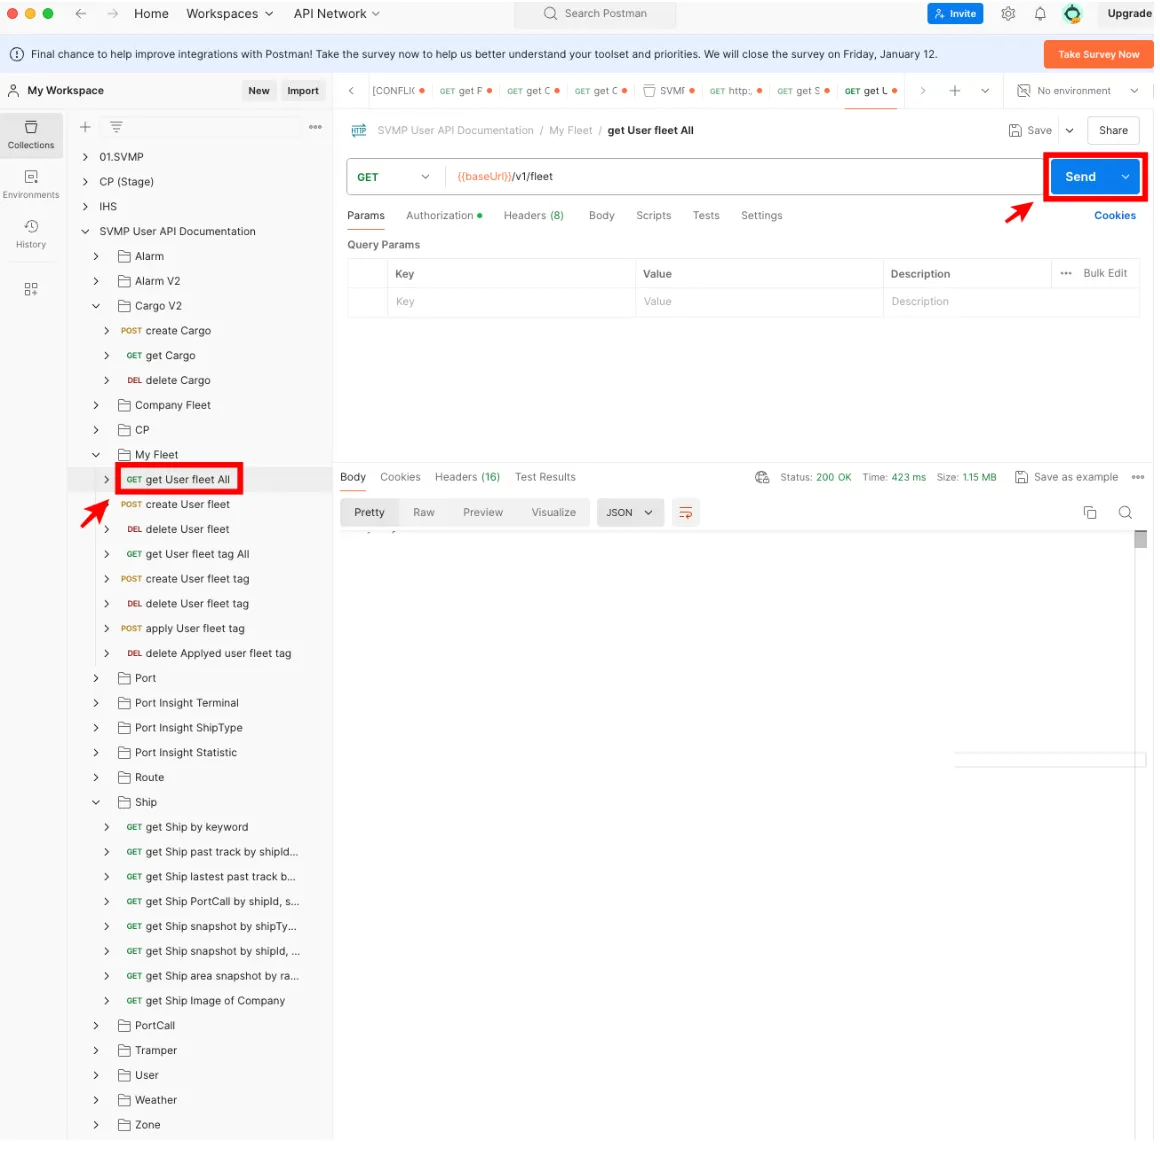
Task: Open the Collections sidebar panel
Action: [31, 135]
